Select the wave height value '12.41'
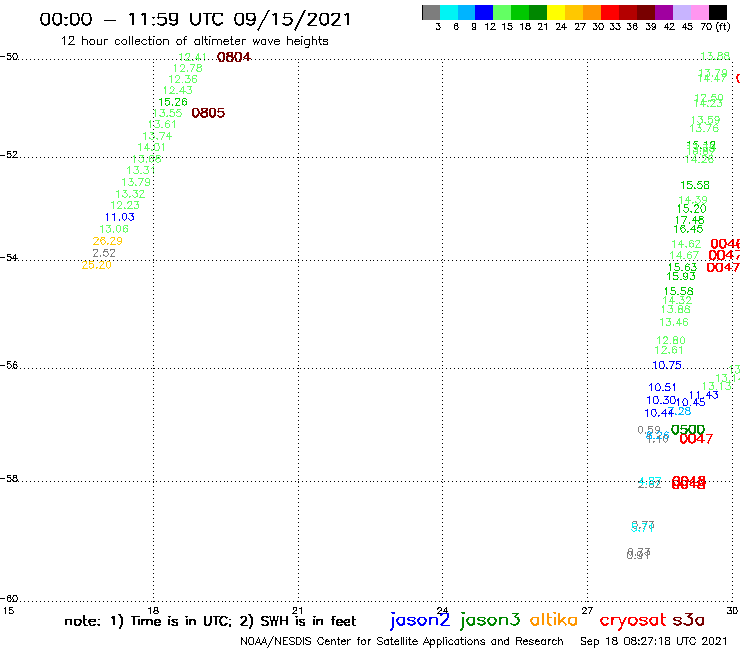This screenshot has width=740, height=650. (x=193, y=57)
